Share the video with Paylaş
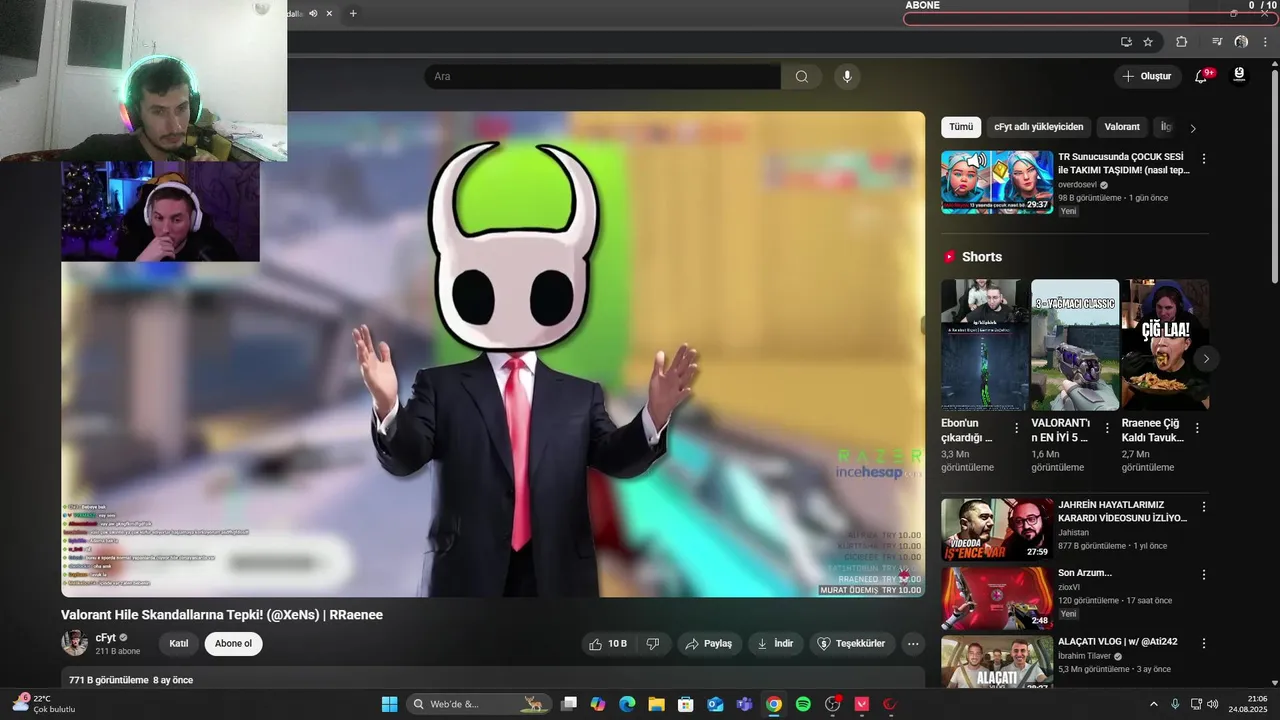This screenshot has height=720, width=1280. [x=708, y=644]
